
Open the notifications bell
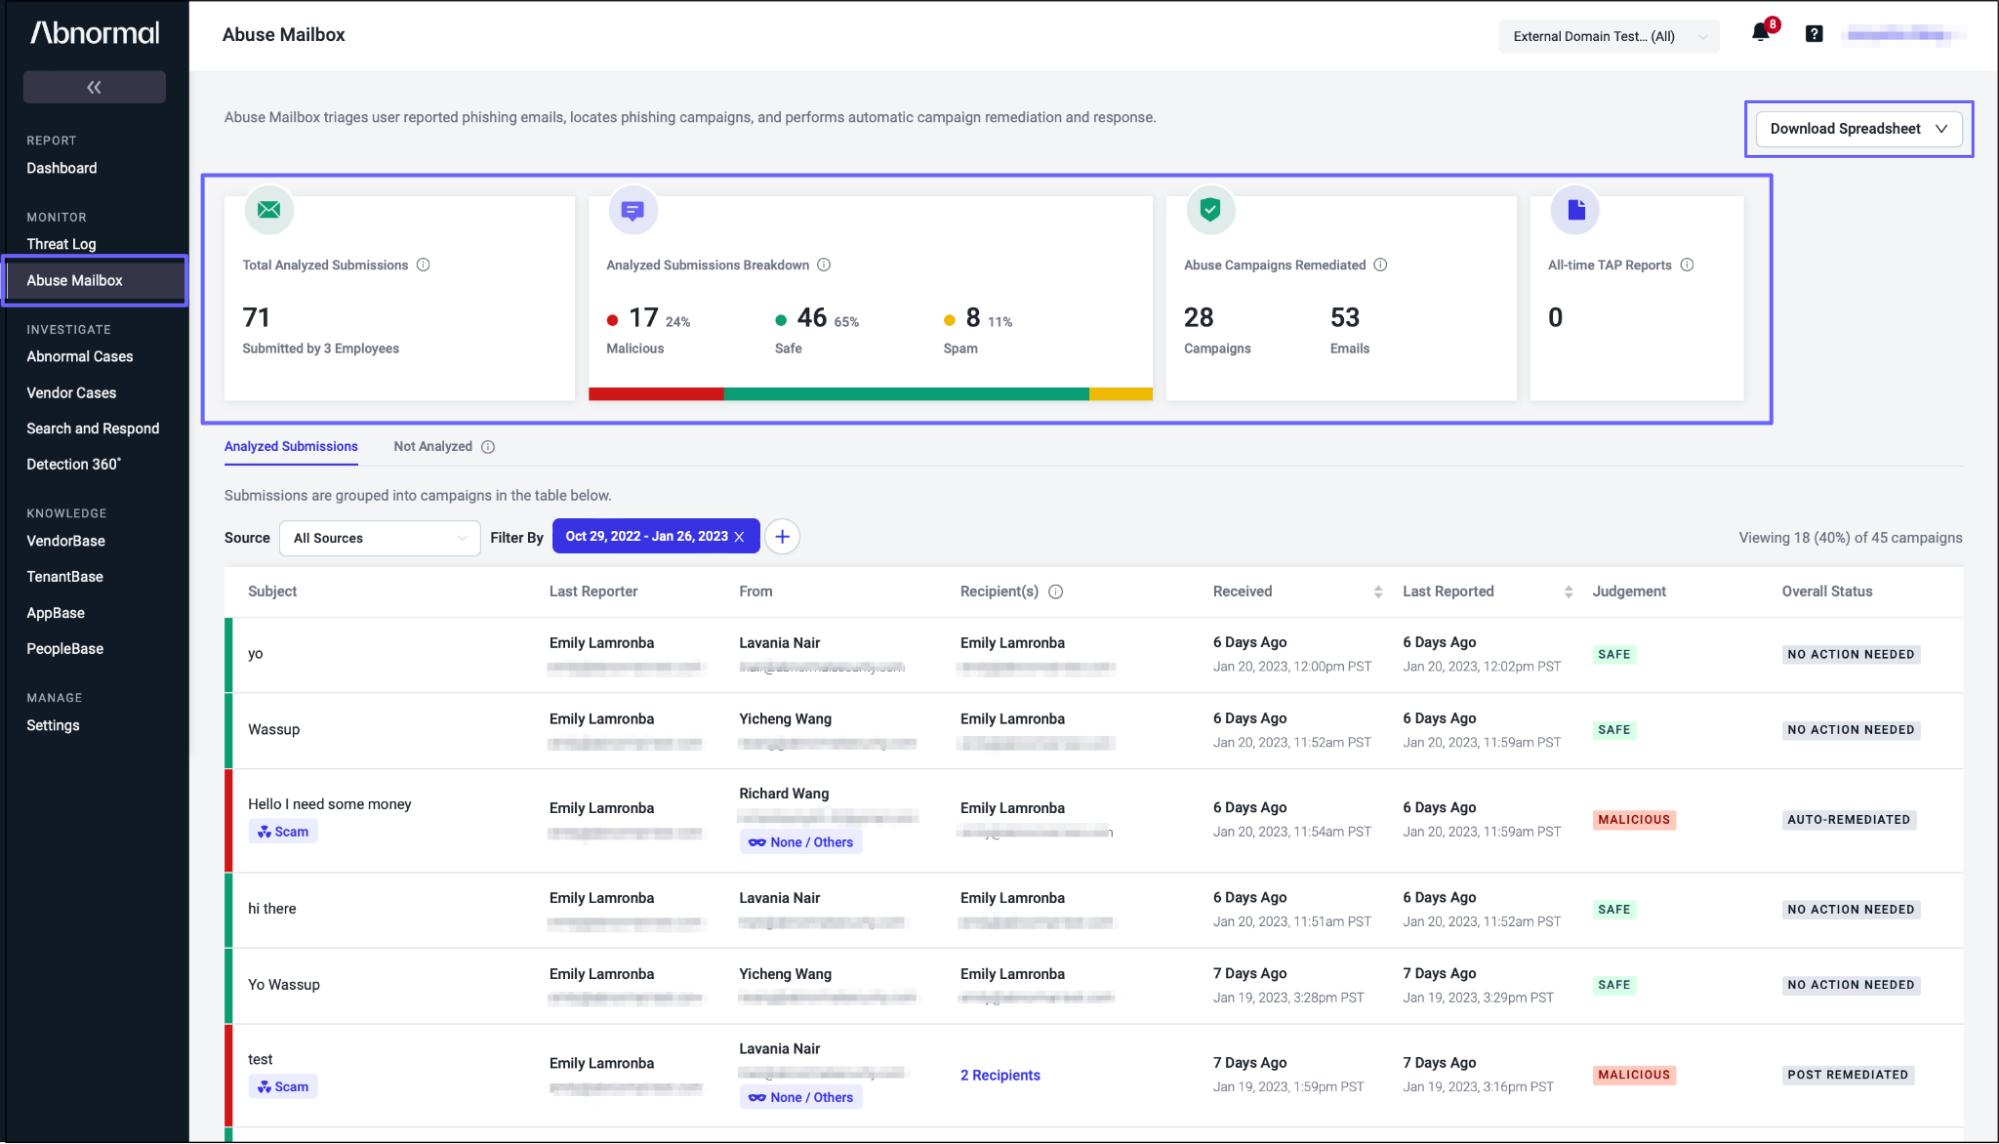[1760, 34]
